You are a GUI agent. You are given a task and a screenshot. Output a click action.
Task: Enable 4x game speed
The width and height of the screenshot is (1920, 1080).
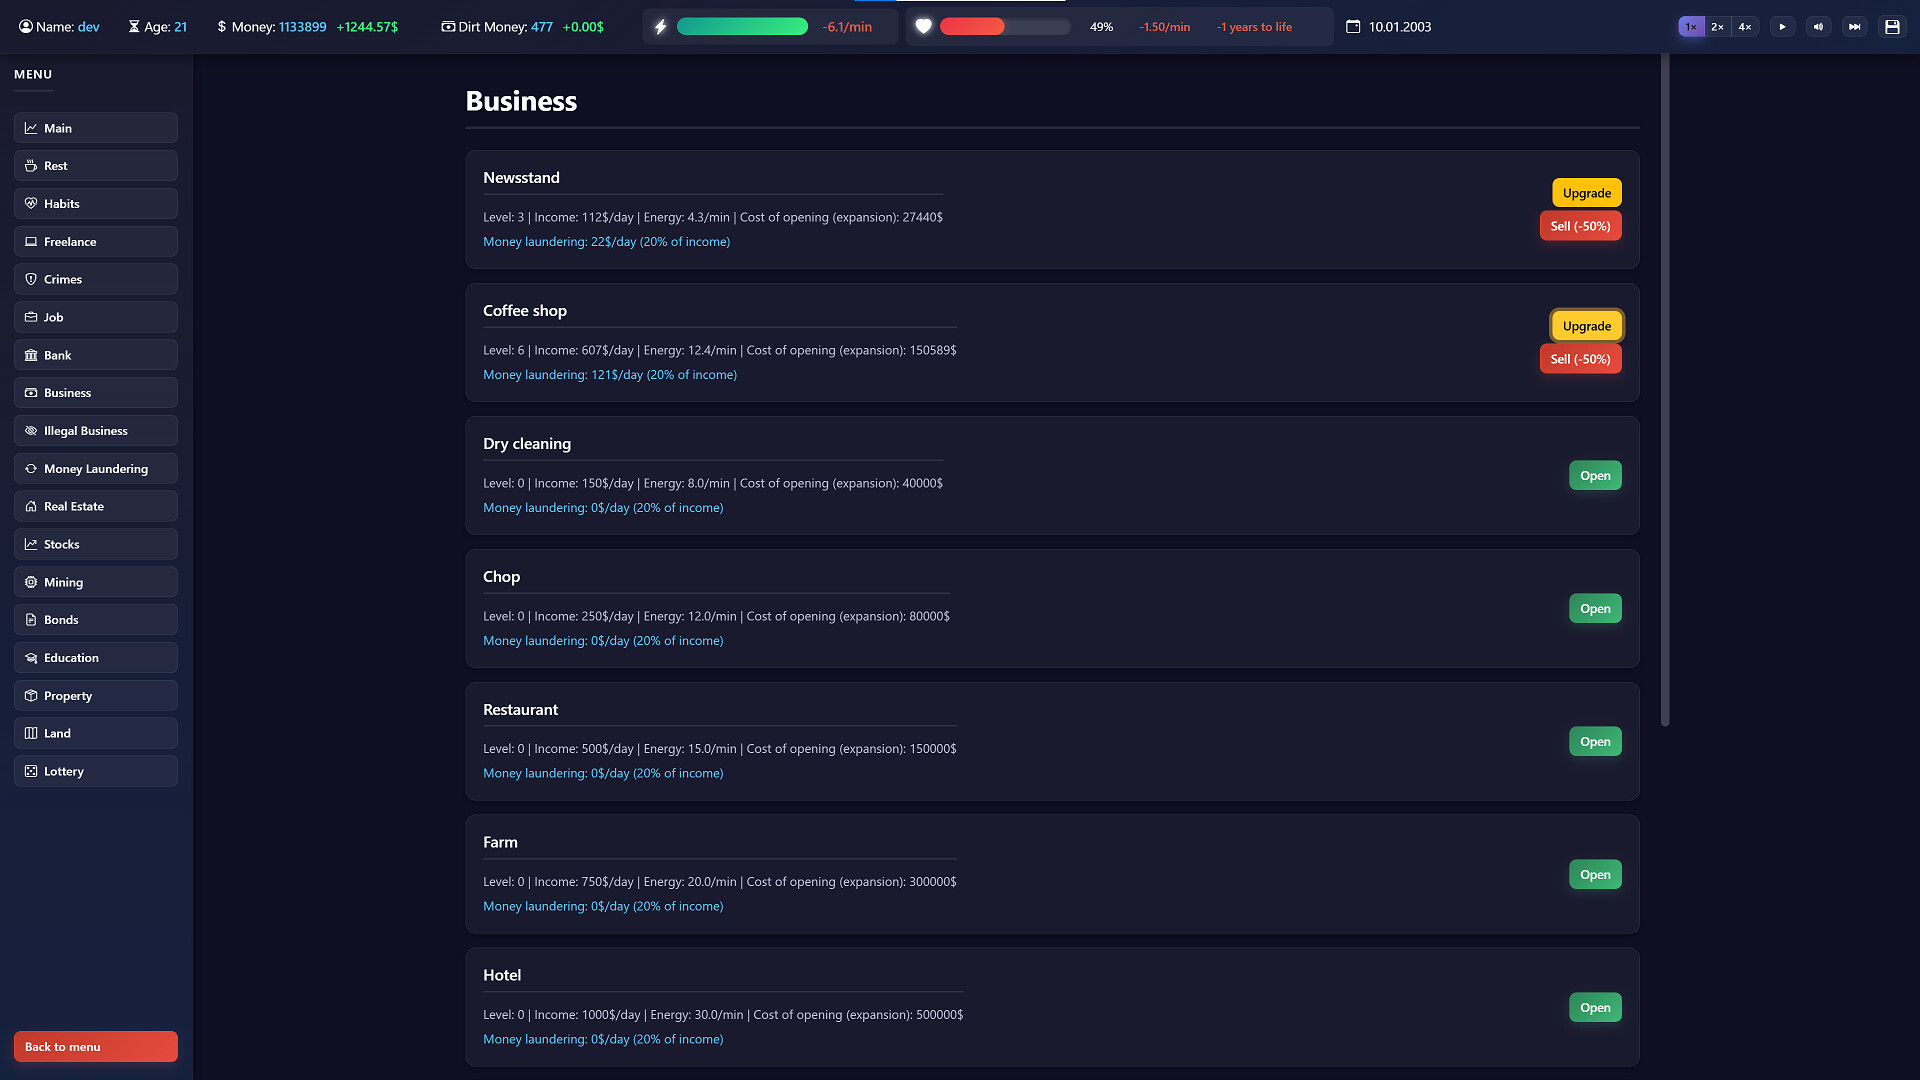point(1744,26)
